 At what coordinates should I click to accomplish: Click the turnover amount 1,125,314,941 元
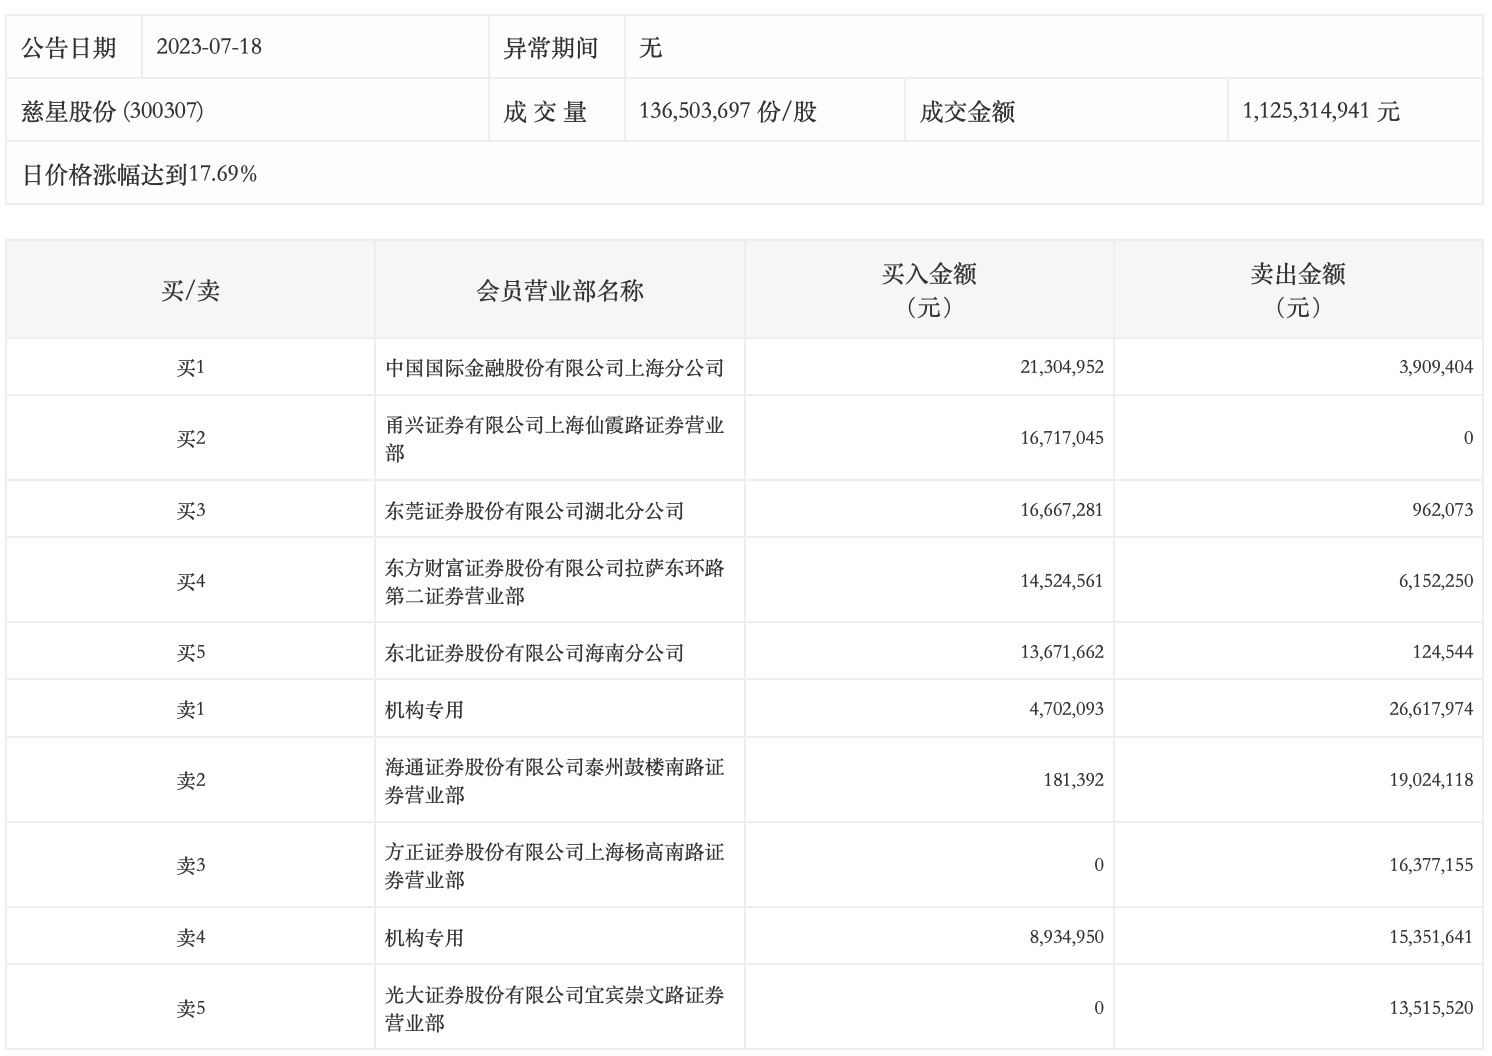1320,111
